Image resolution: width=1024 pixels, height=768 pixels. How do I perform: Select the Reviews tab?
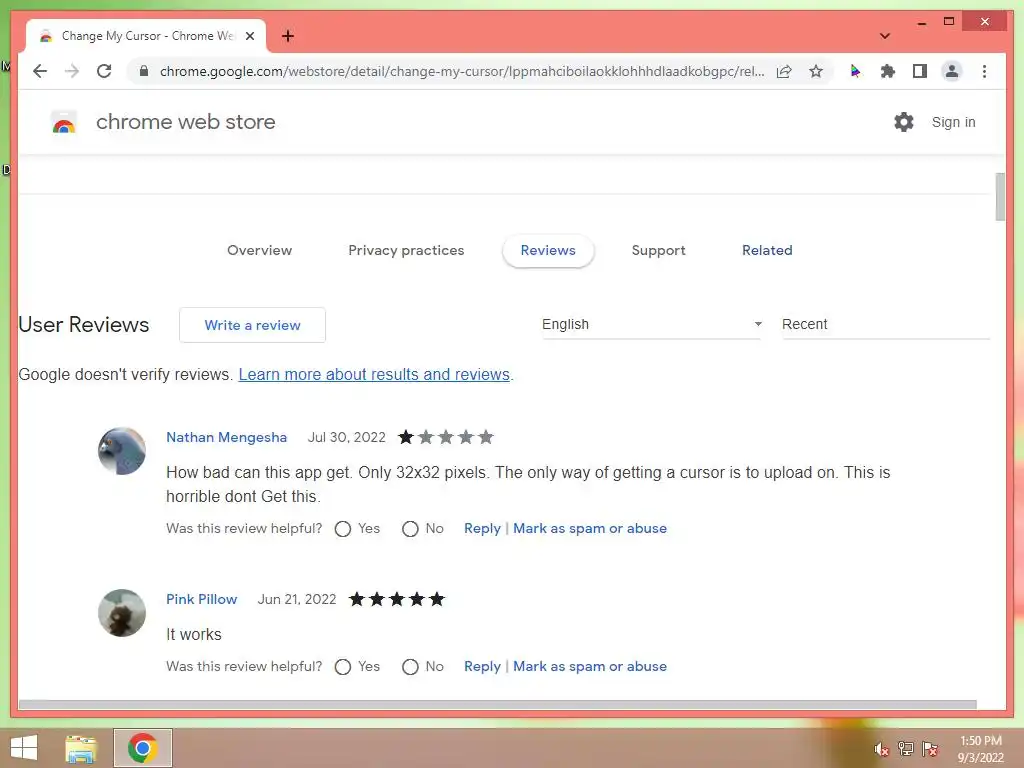(x=548, y=251)
